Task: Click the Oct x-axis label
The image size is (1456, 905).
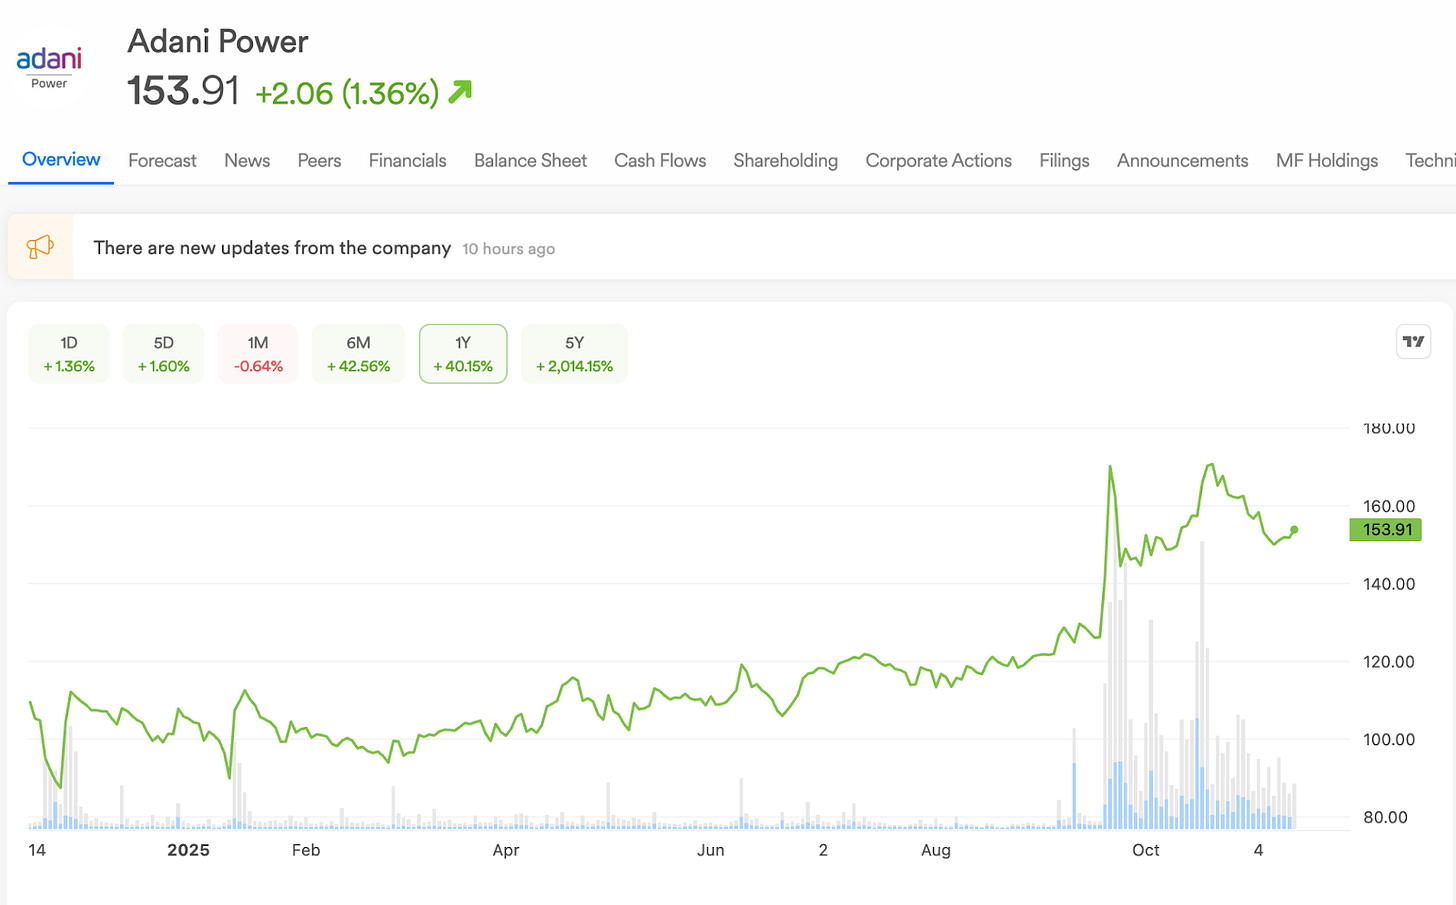Action: click(x=1146, y=850)
